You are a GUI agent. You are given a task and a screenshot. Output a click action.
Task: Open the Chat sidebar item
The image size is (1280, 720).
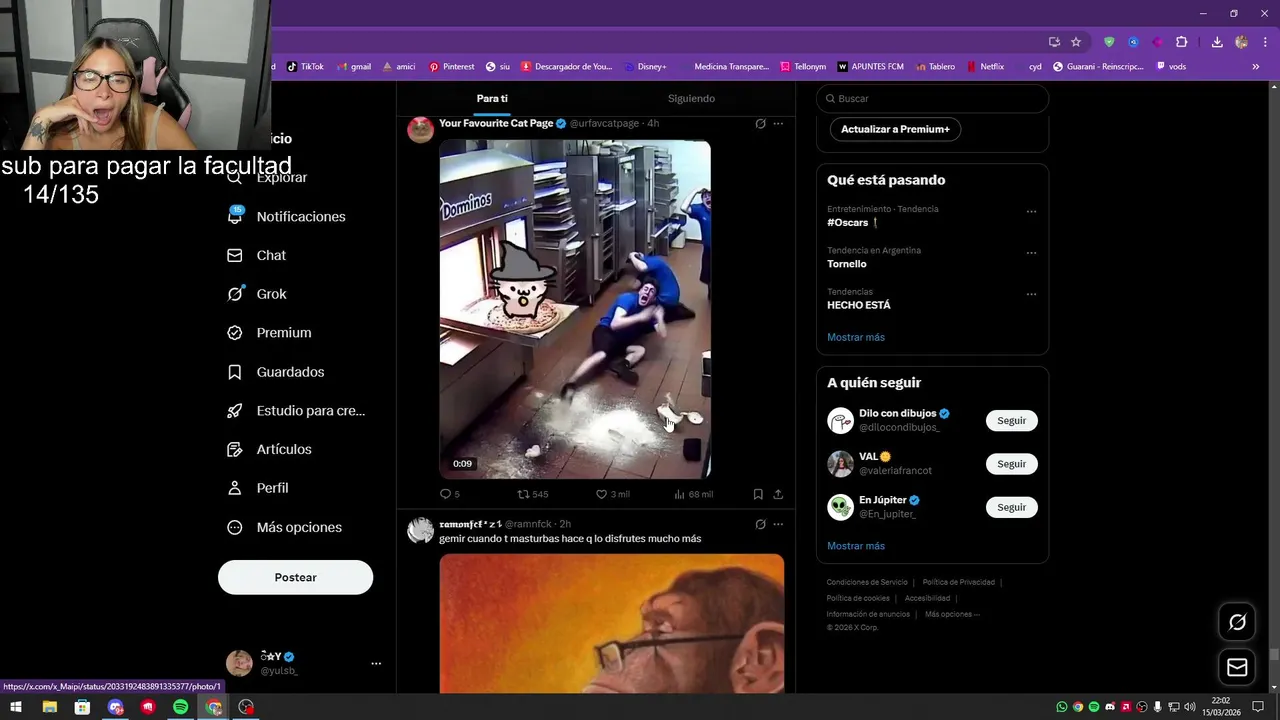pos(257,255)
